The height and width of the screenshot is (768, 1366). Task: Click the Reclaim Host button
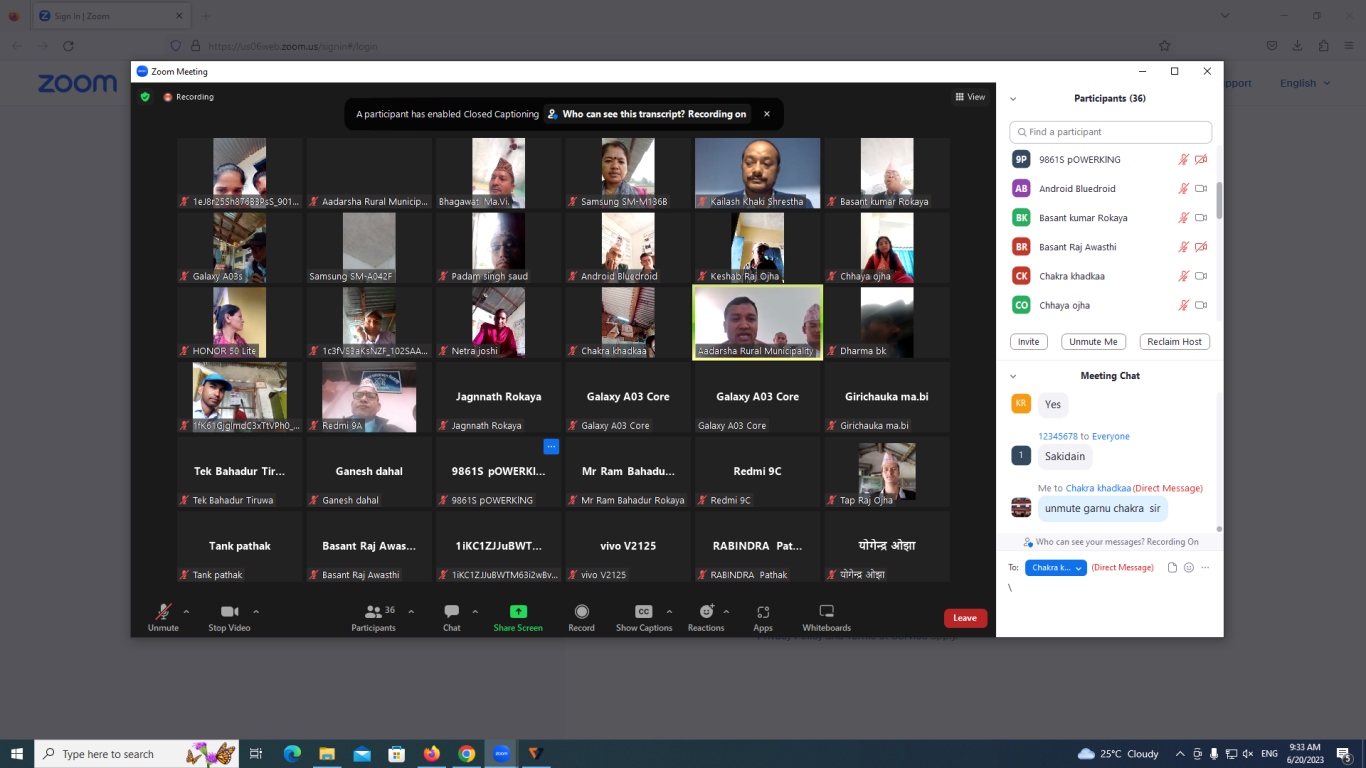pyautogui.click(x=1174, y=342)
